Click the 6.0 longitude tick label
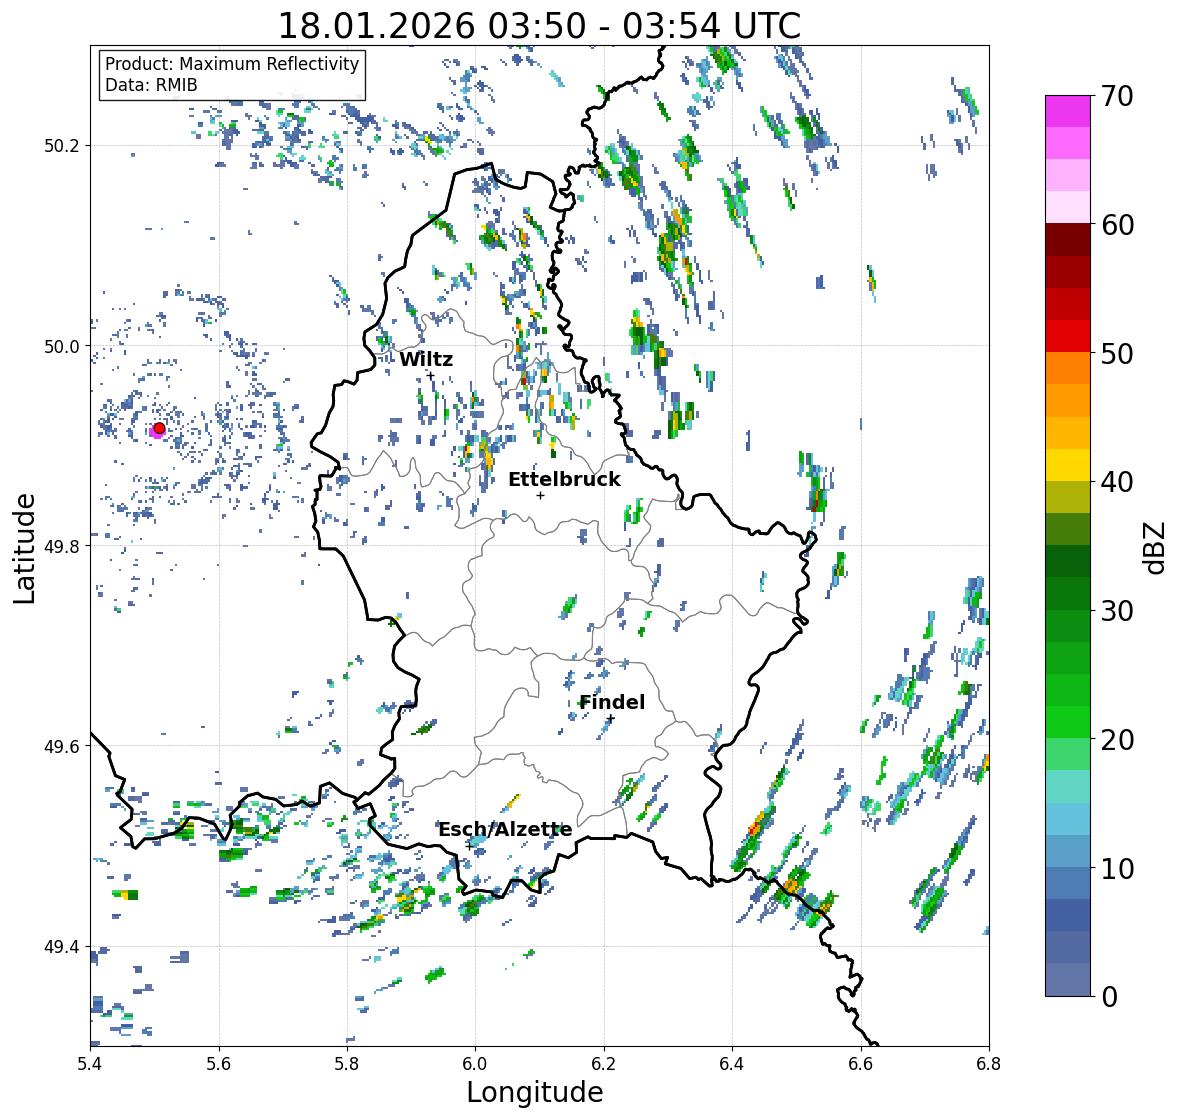 tap(475, 1064)
